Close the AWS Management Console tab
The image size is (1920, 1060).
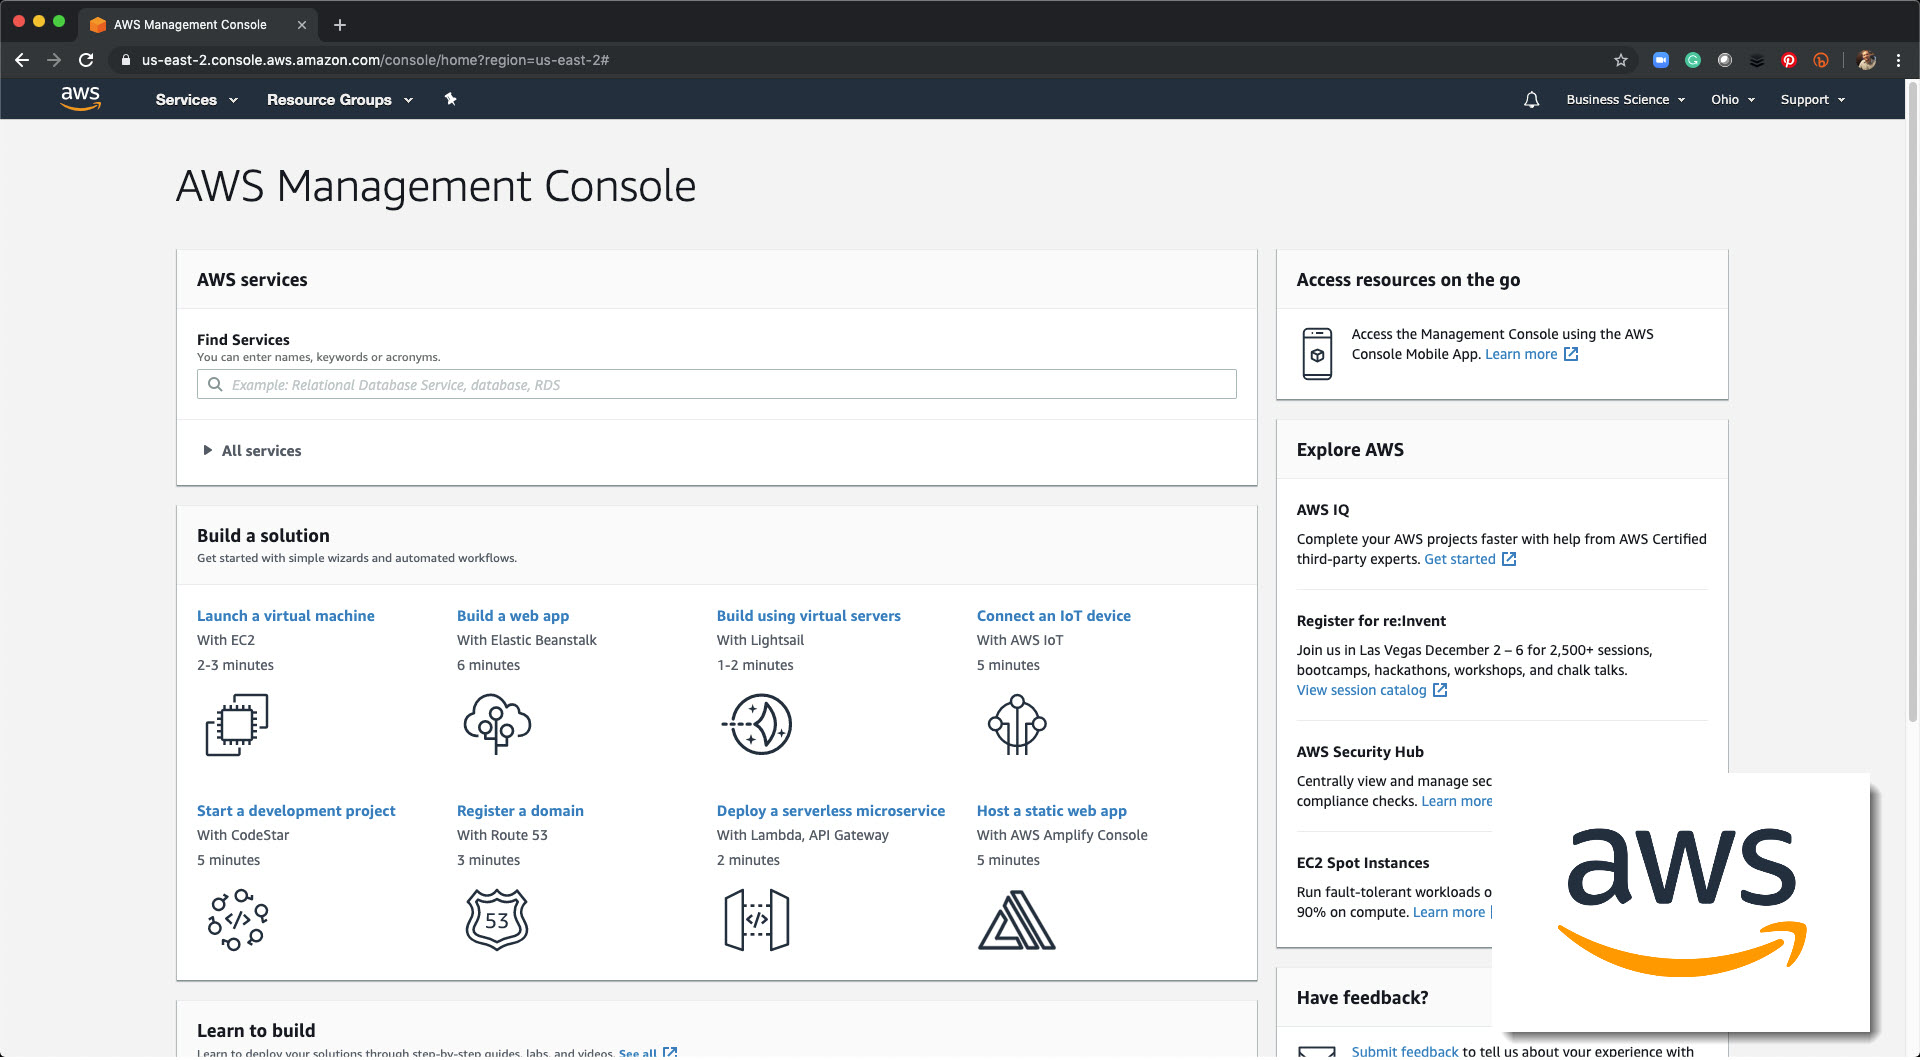[301, 24]
